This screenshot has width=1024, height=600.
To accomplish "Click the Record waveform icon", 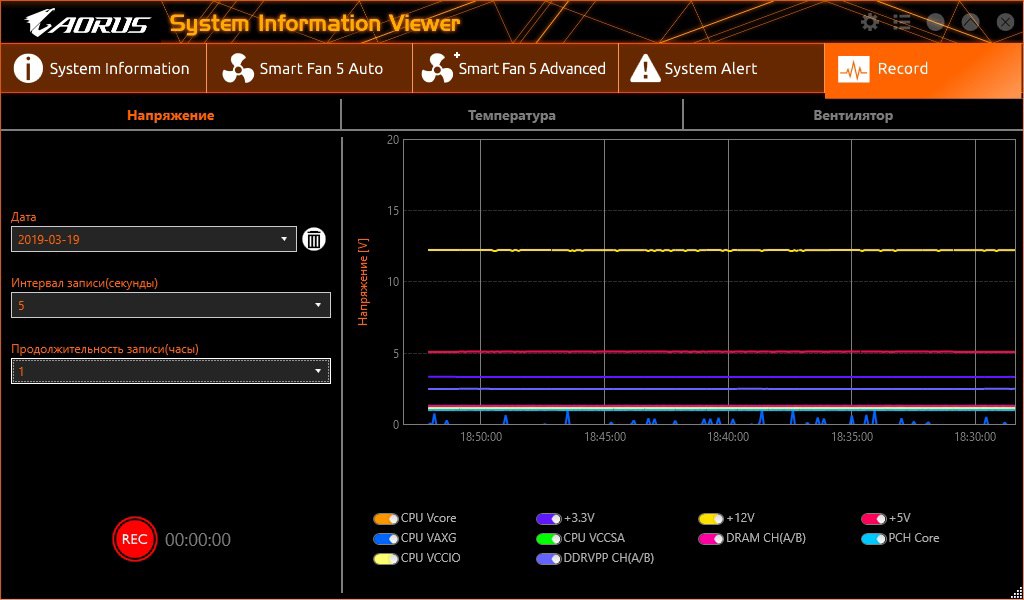I will coord(854,69).
